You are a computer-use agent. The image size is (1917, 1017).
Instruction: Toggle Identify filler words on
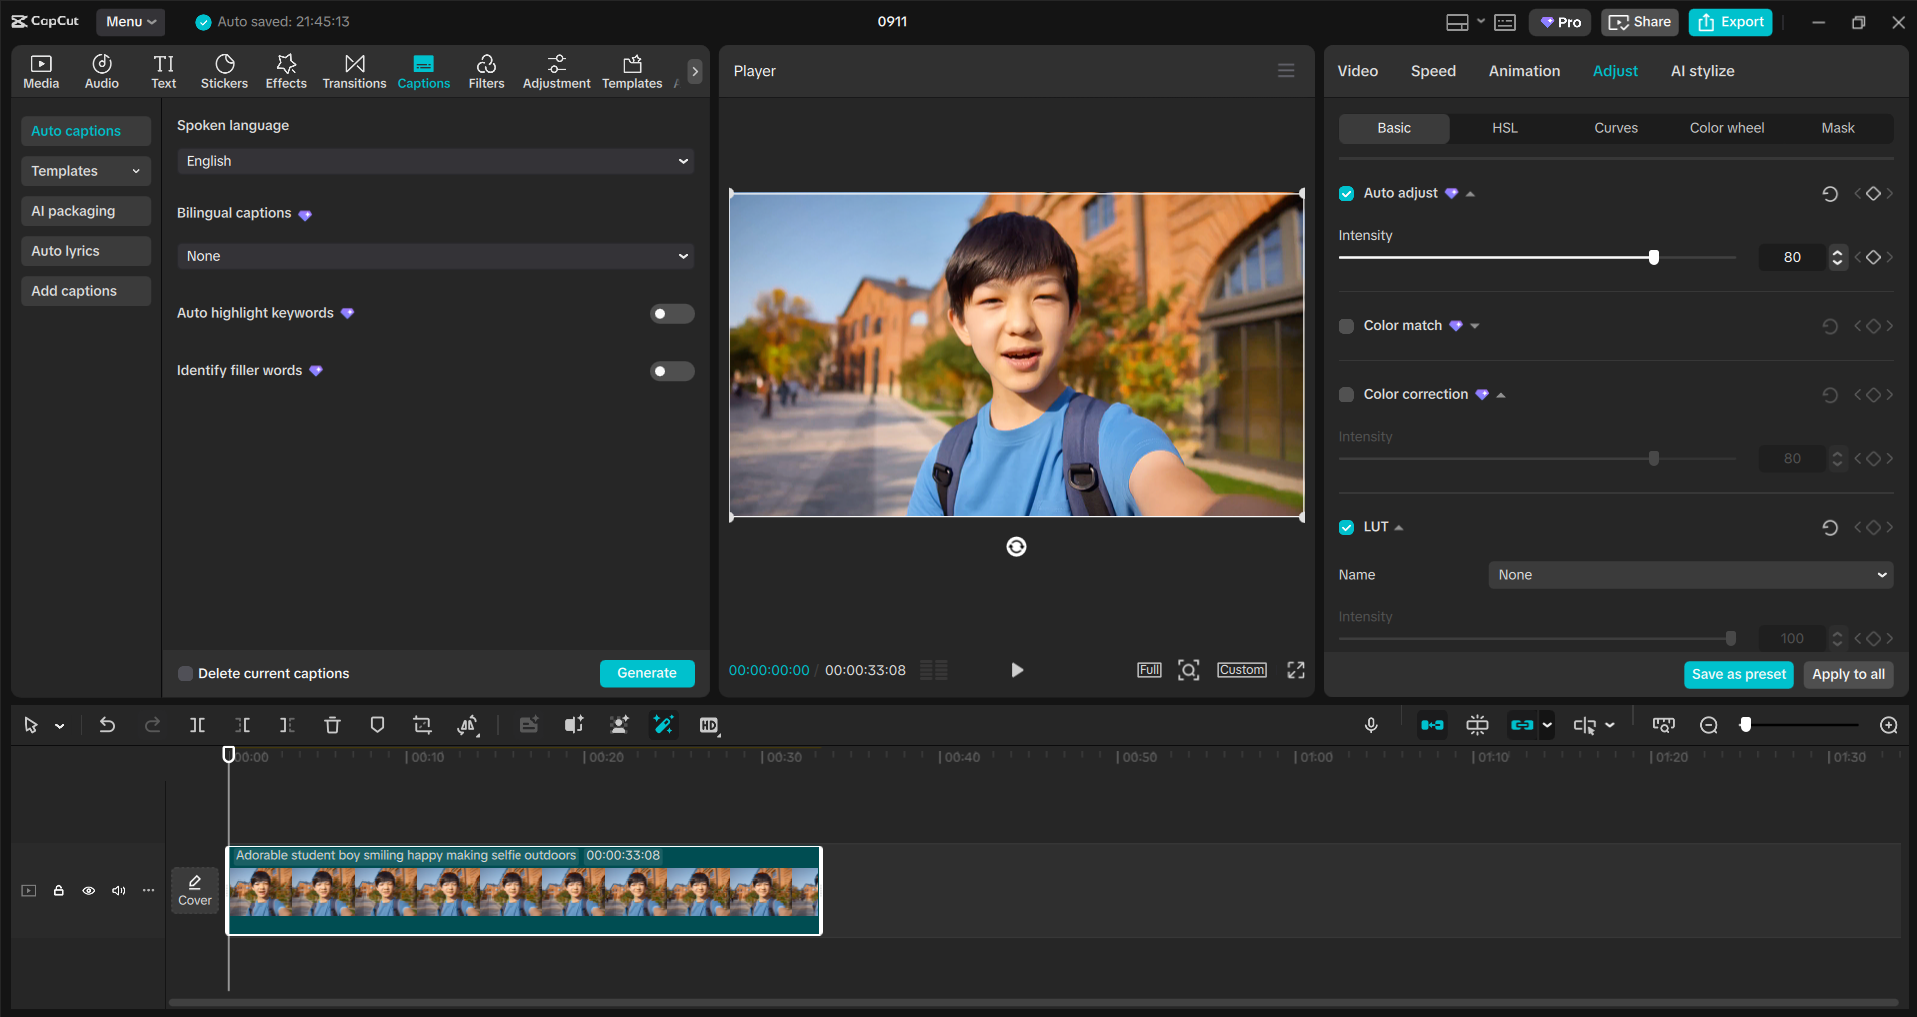click(671, 370)
